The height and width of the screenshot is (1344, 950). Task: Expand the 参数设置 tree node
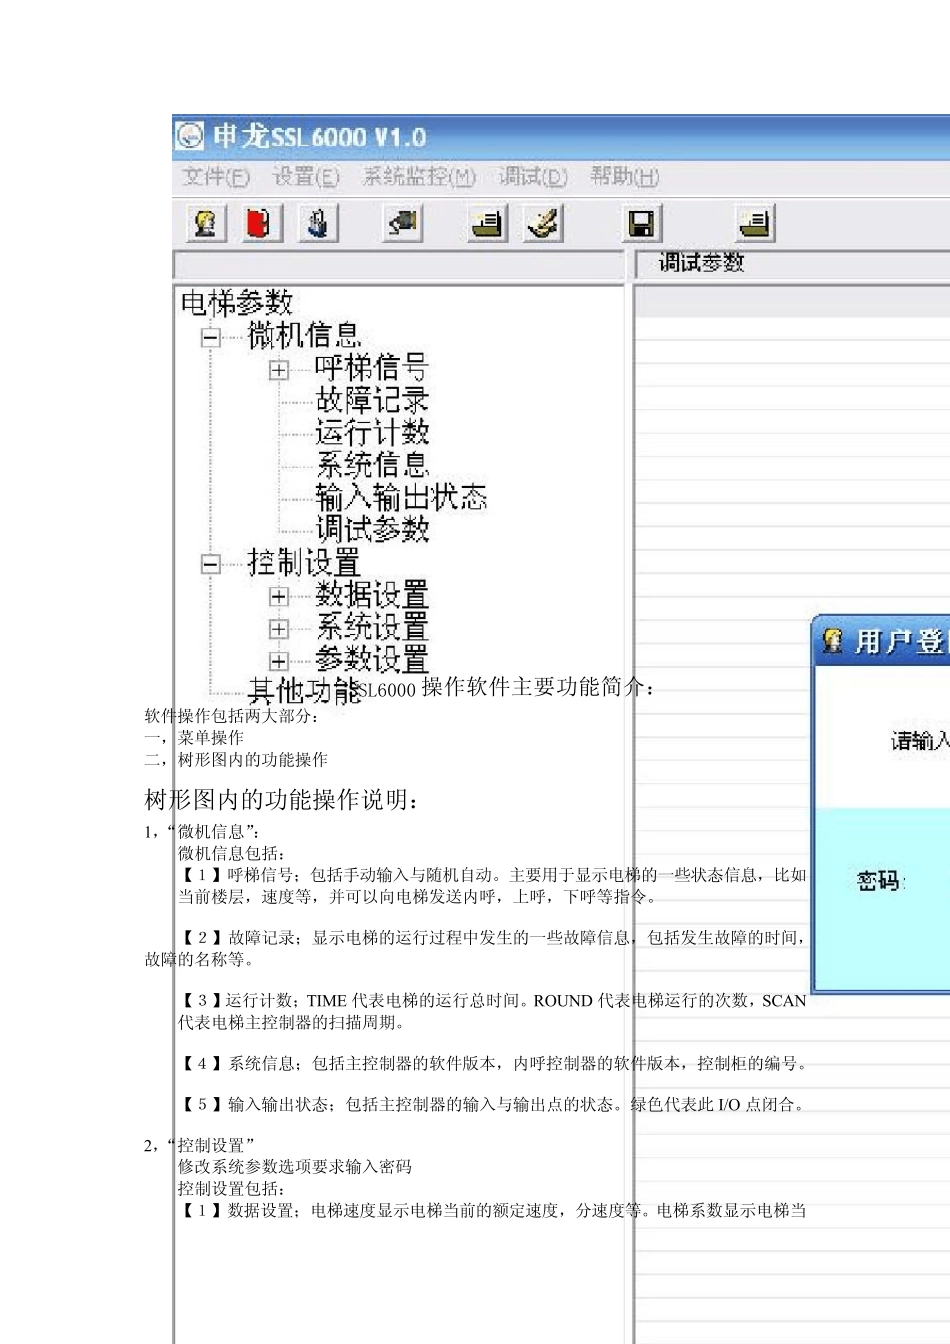pyautogui.click(x=279, y=661)
